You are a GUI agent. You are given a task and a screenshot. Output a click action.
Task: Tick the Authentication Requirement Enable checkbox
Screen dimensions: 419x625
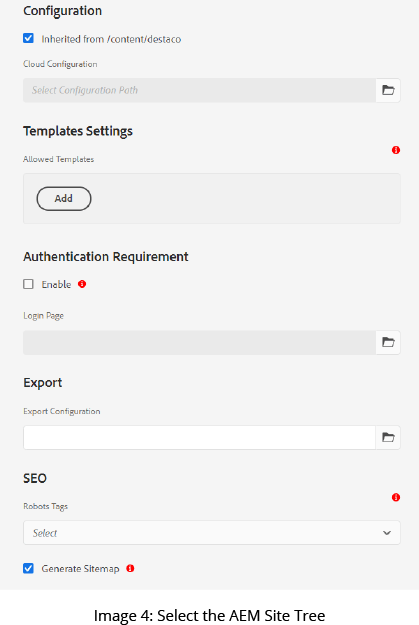pyautogui.click(x=28, y=284)
